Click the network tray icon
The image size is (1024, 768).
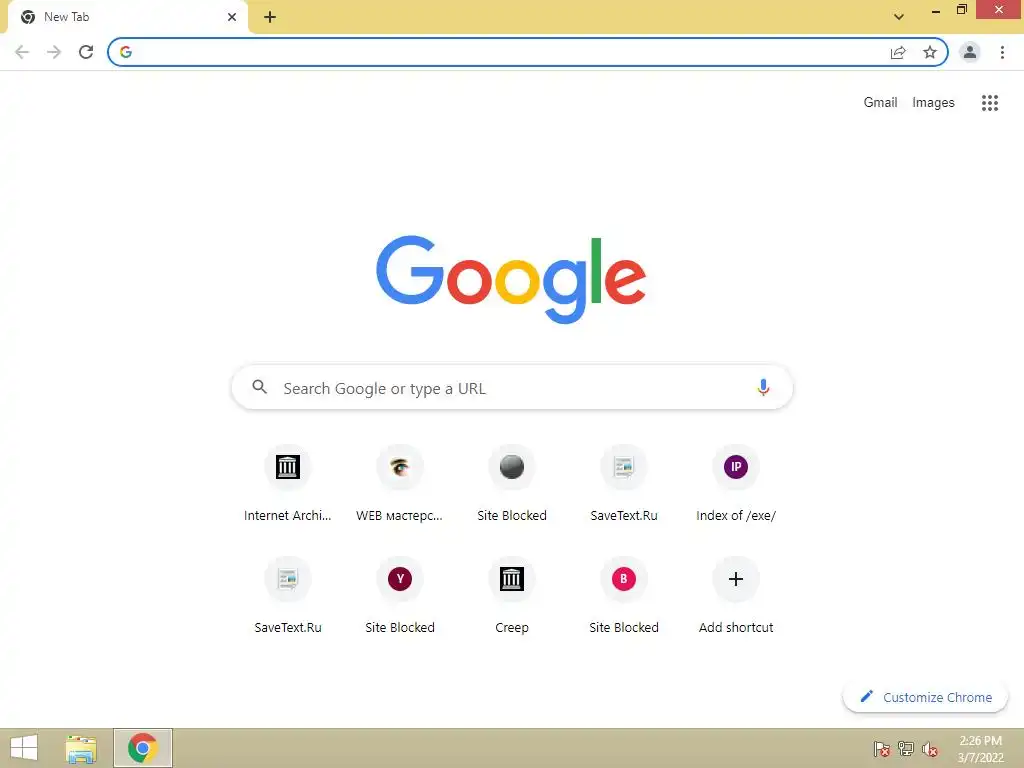click(906, 749)
